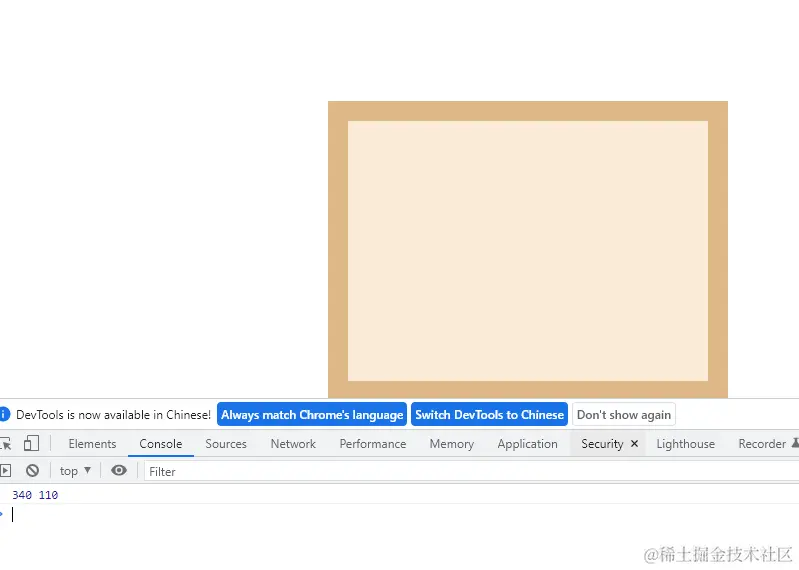
Task: Select the inspect element picker icon
Action: pyautogui.click(x=6, y=444)
